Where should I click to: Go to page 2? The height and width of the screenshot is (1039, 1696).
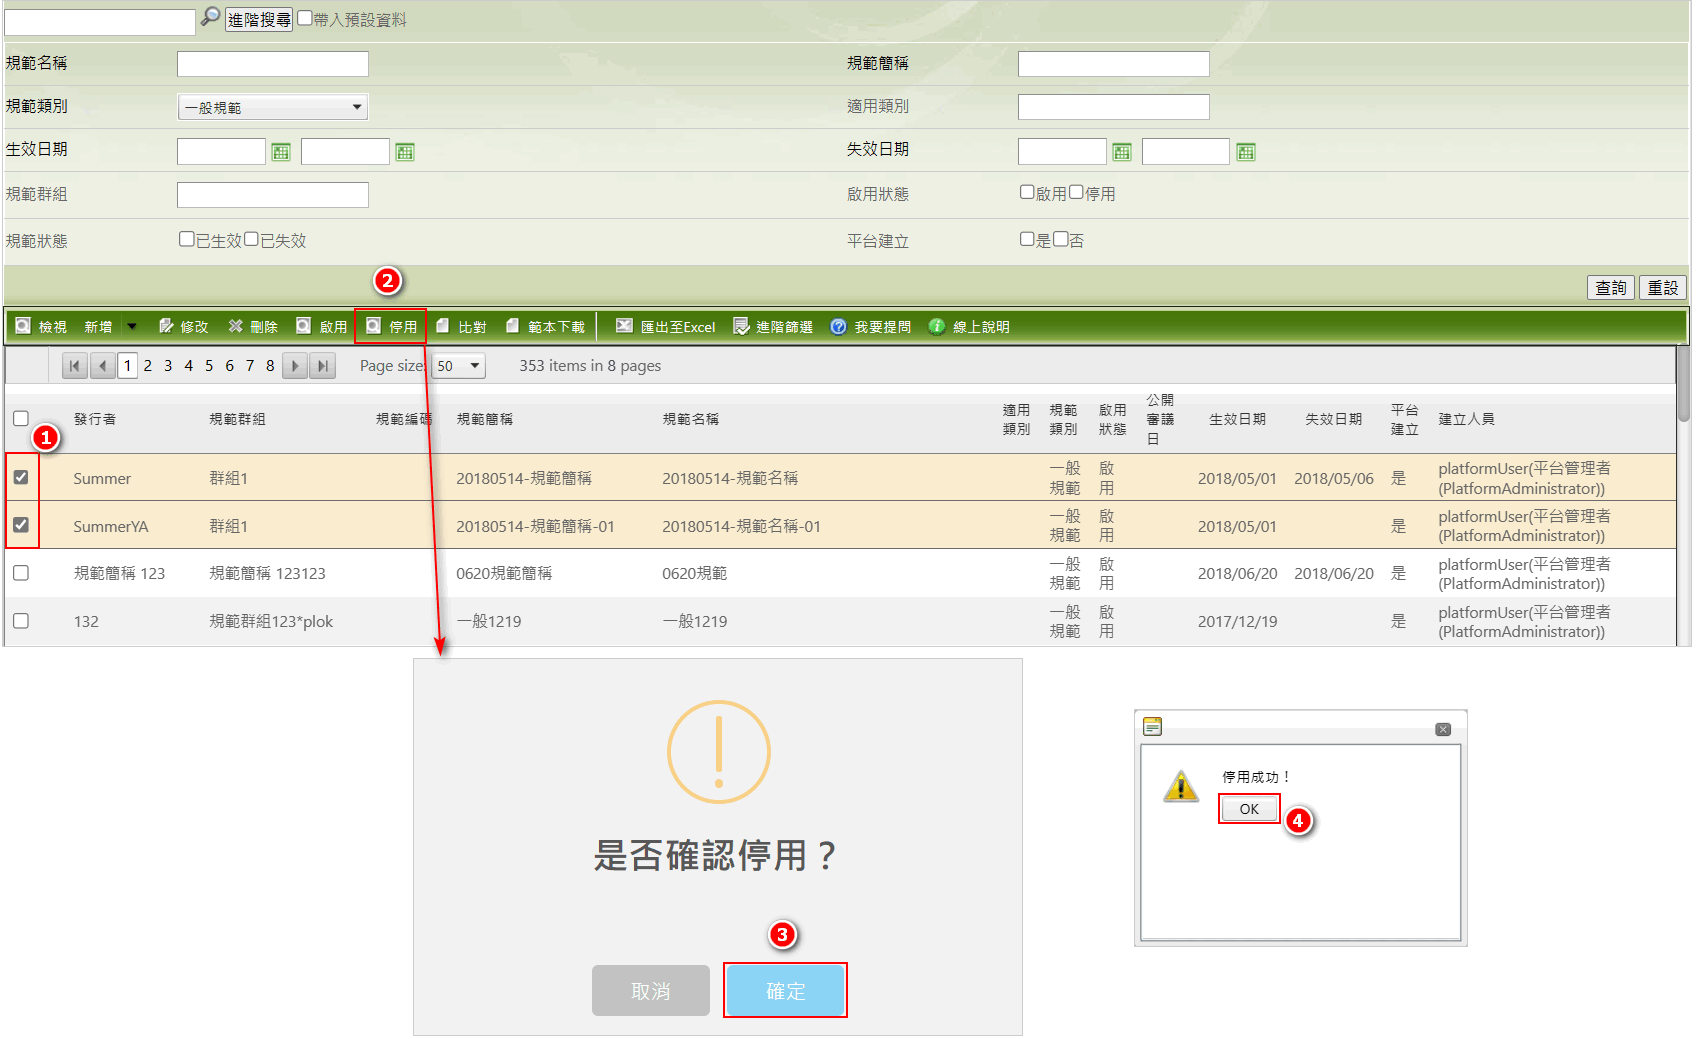[148, 366]
